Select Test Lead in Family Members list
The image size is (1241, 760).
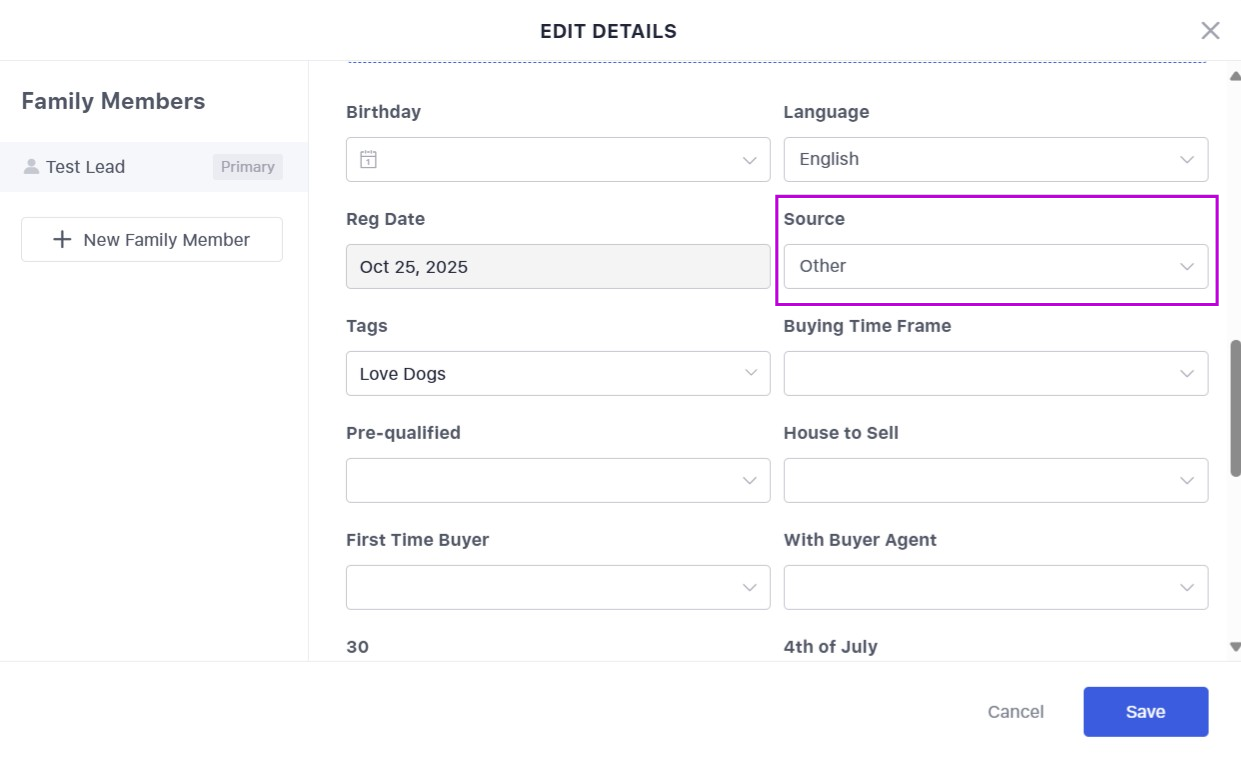coord(86,167)
